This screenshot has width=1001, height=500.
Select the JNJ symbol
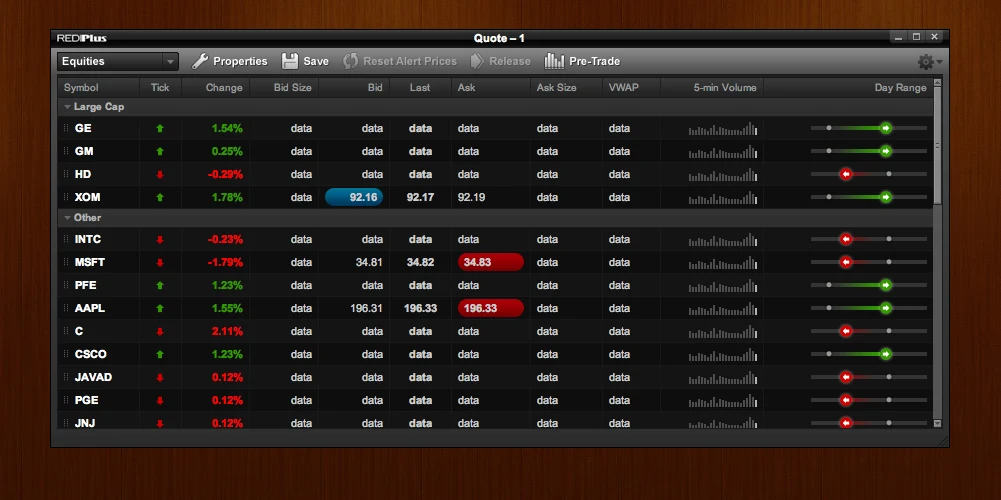85,423
